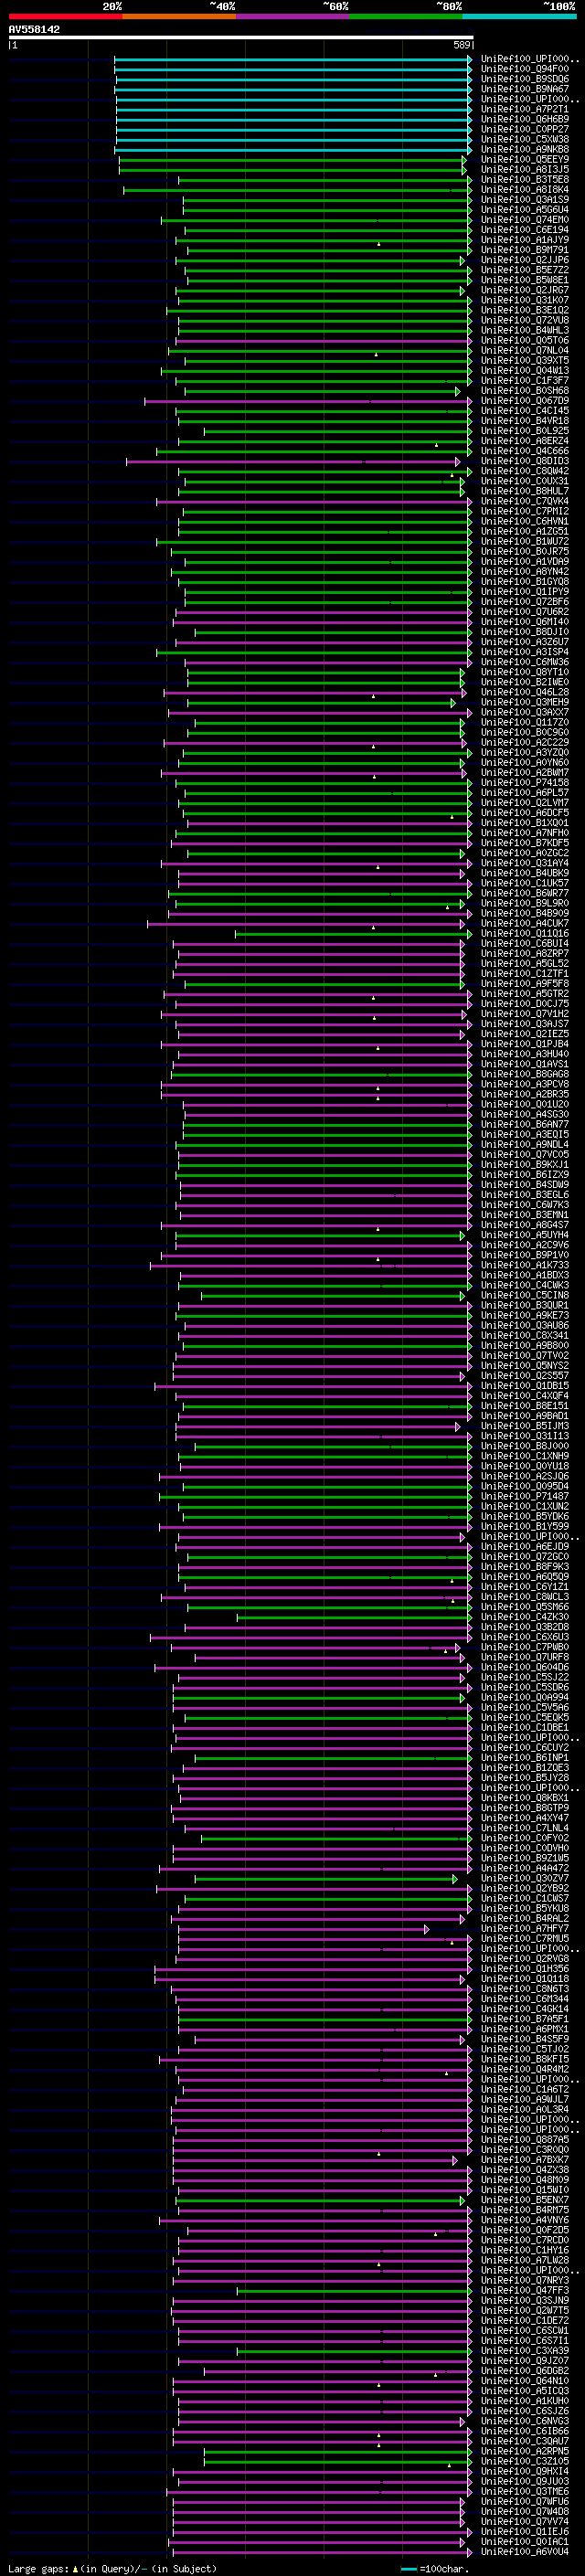Screen dimensions: 585x2576
Task: Click yellow gap marker on UniRef100_Q7NL04 row
Action: [376, 354]
